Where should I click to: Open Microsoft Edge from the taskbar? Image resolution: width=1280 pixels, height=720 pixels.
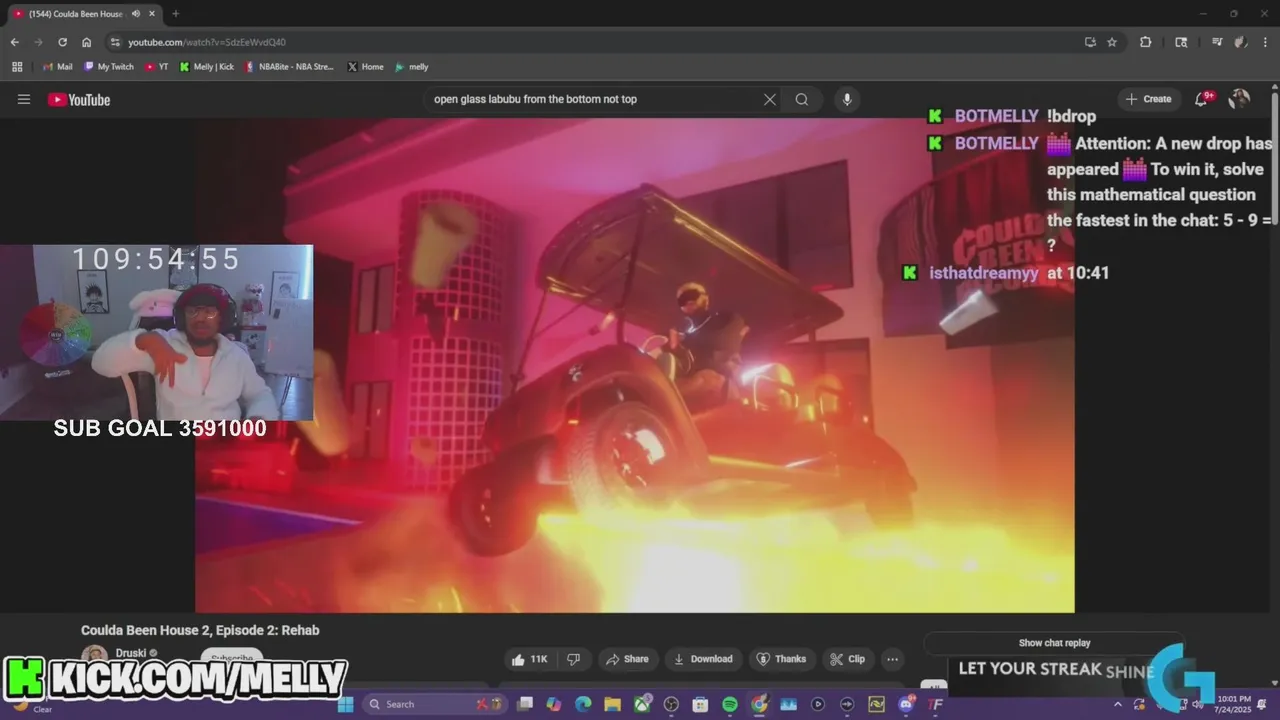583,704
